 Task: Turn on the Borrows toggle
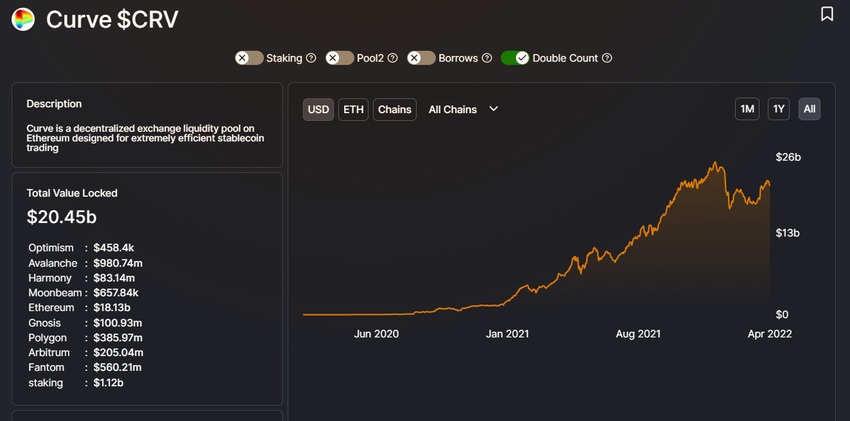click(x=422, y=58)
